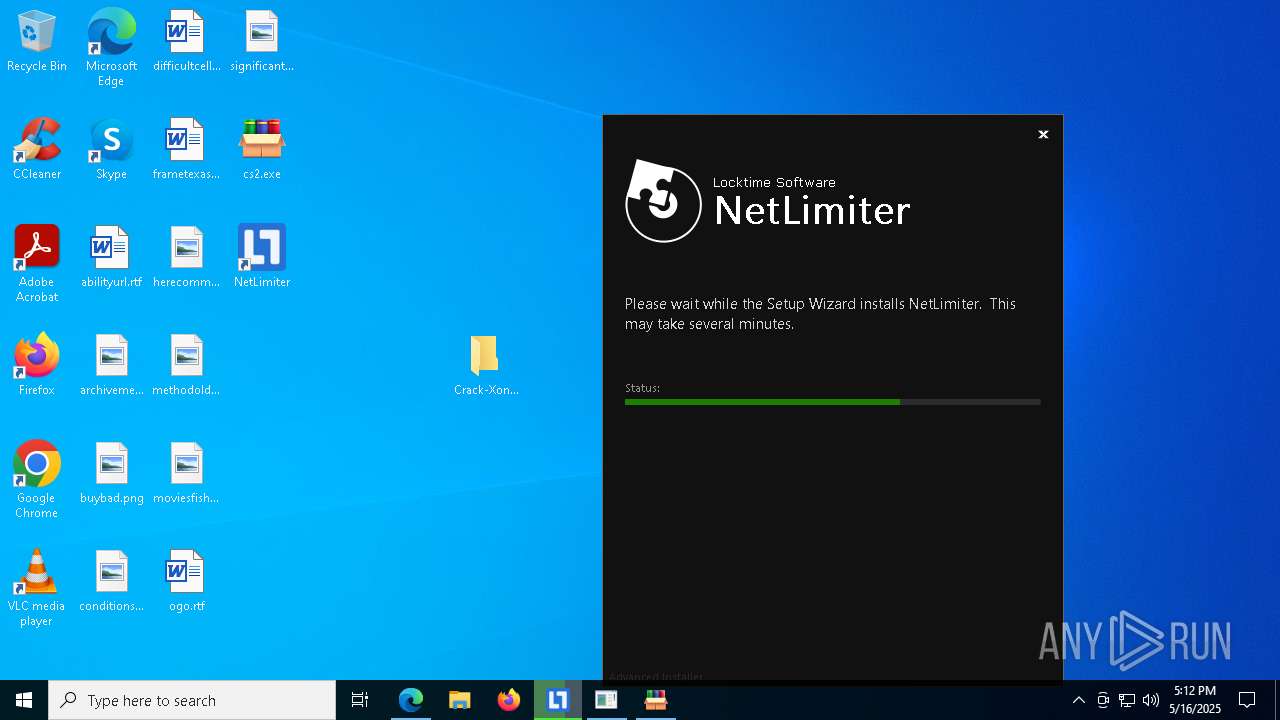Close the NetLimiter setup wizard
Viewport: 1280px width, 720px height.
click(x=1043, y=134)
